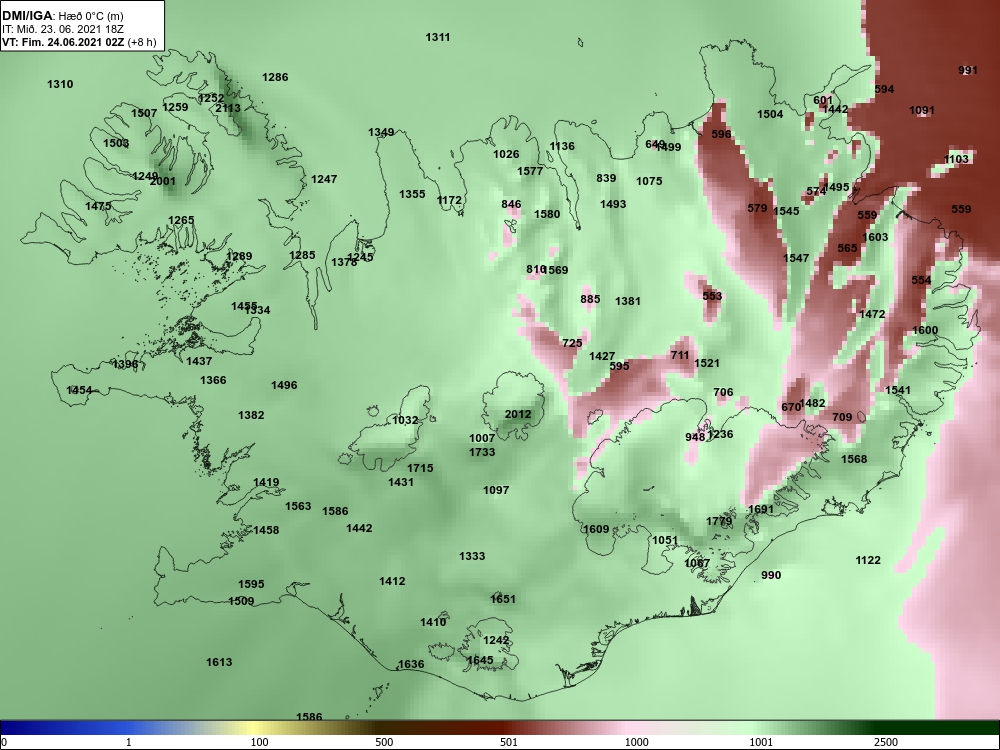
Task: Click the map value 1603
Action: pyautogui.click(x=875, y=237)
